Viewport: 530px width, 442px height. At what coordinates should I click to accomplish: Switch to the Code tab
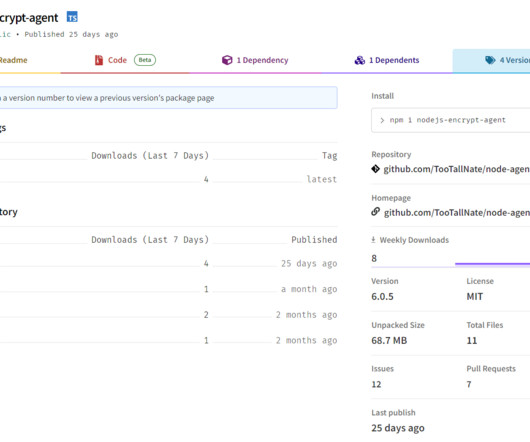(x=125, y=60)
